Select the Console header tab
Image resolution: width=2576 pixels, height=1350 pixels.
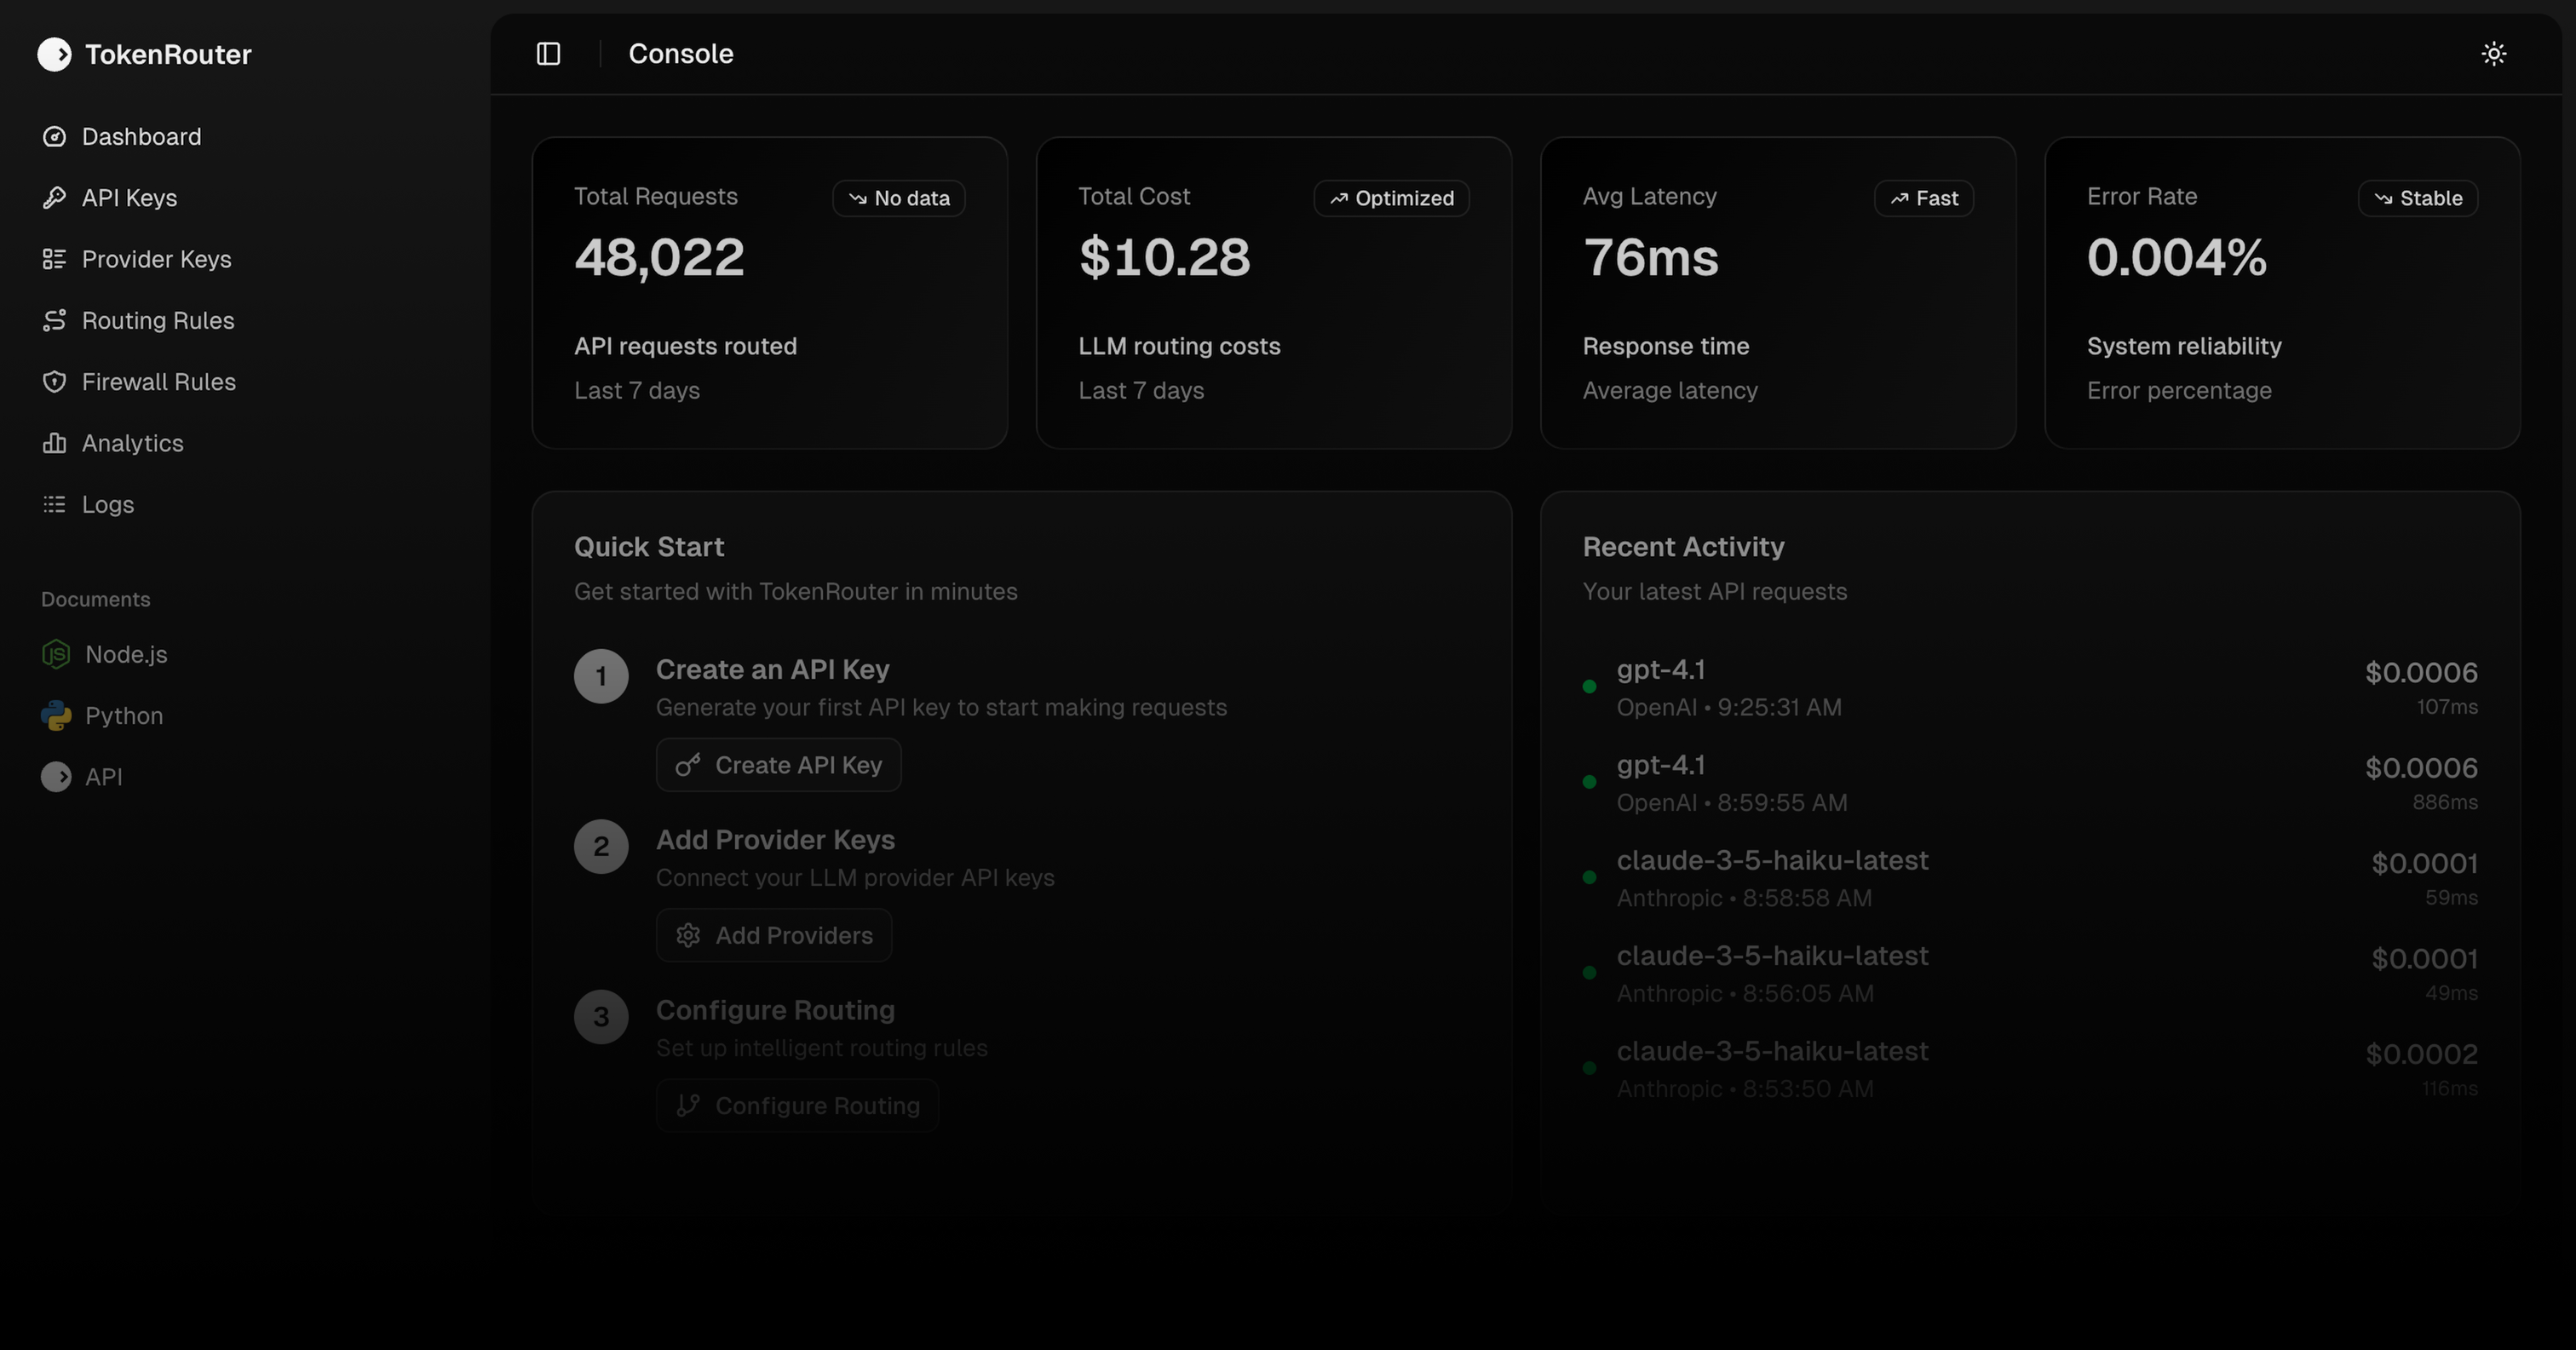pos(681,53)
